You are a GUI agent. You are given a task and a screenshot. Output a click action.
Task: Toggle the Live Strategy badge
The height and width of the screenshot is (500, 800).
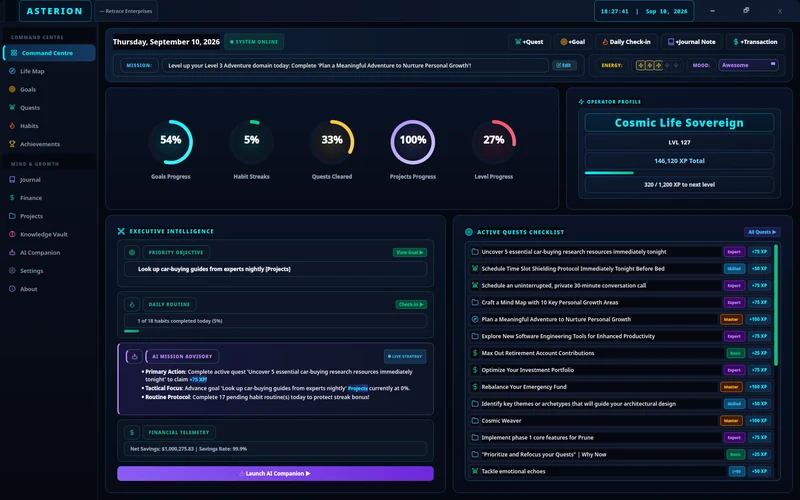point(405,356)
